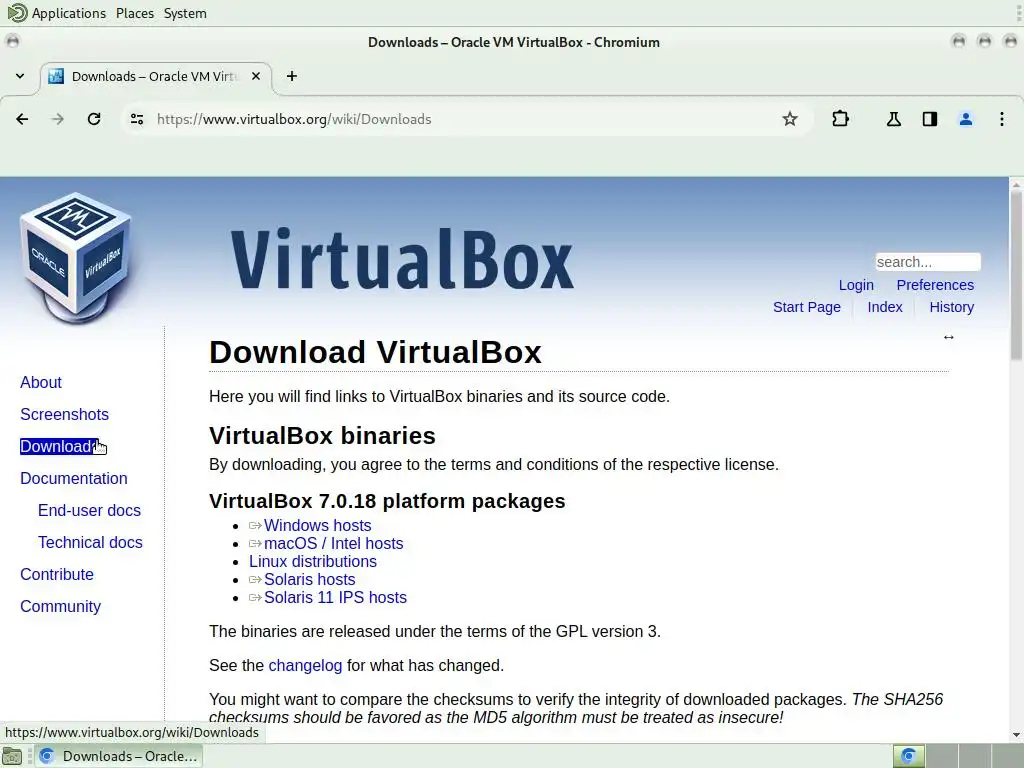Download the Windows hosts package
The image size is (1024, 768).
pyautogui.click(x=317, y=525)
